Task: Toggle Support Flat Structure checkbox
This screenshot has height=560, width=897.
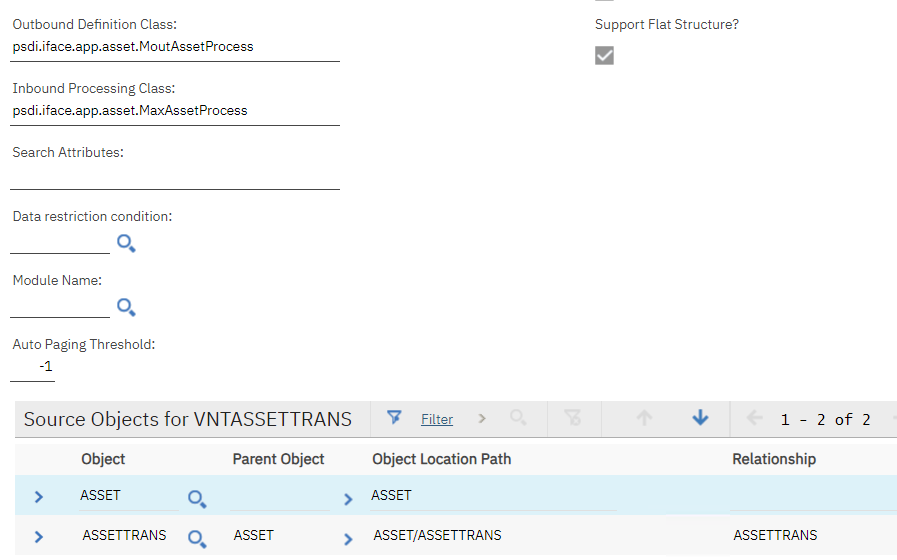Action: click(x=604, y=55)
